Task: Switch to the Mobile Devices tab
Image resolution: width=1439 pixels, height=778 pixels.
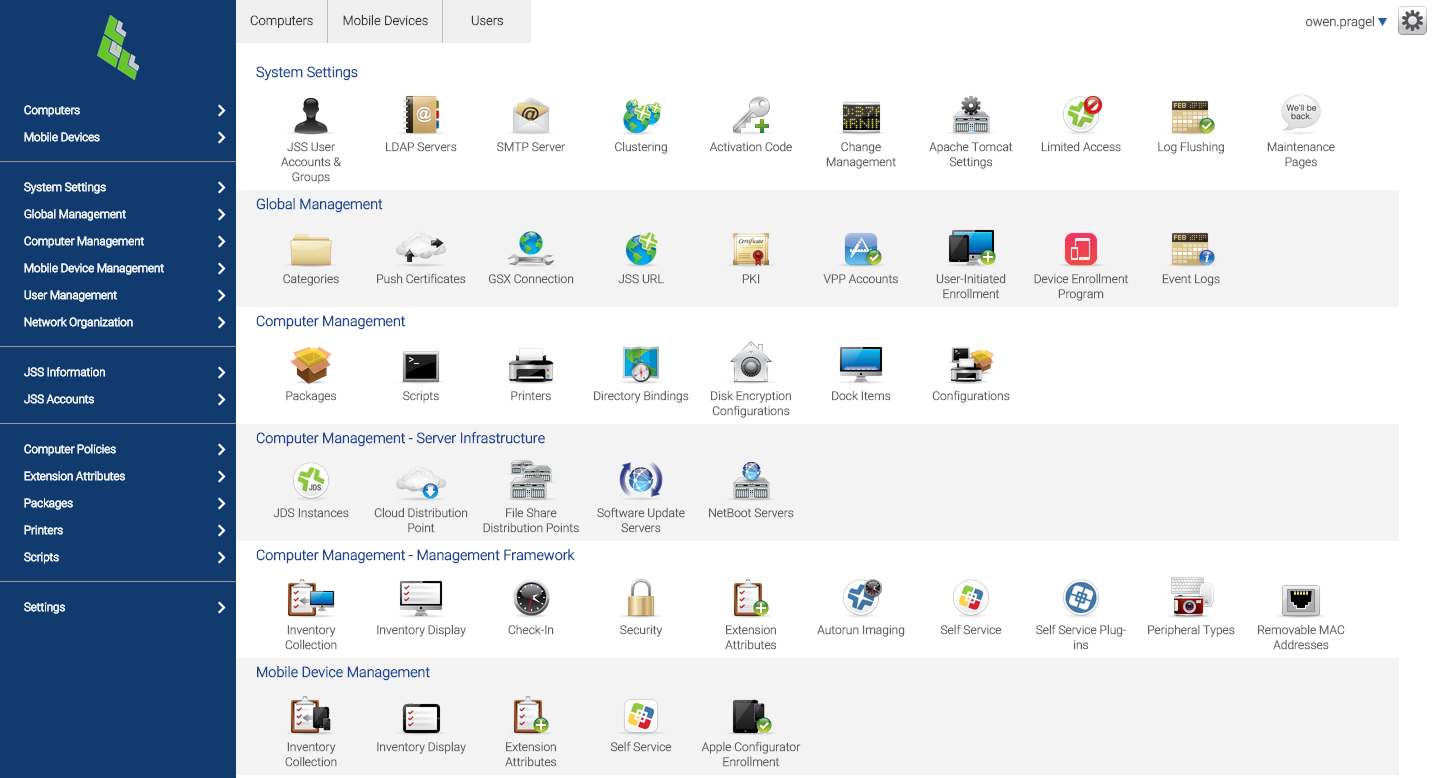Action: pyautogui.click(x=385, y=21)
